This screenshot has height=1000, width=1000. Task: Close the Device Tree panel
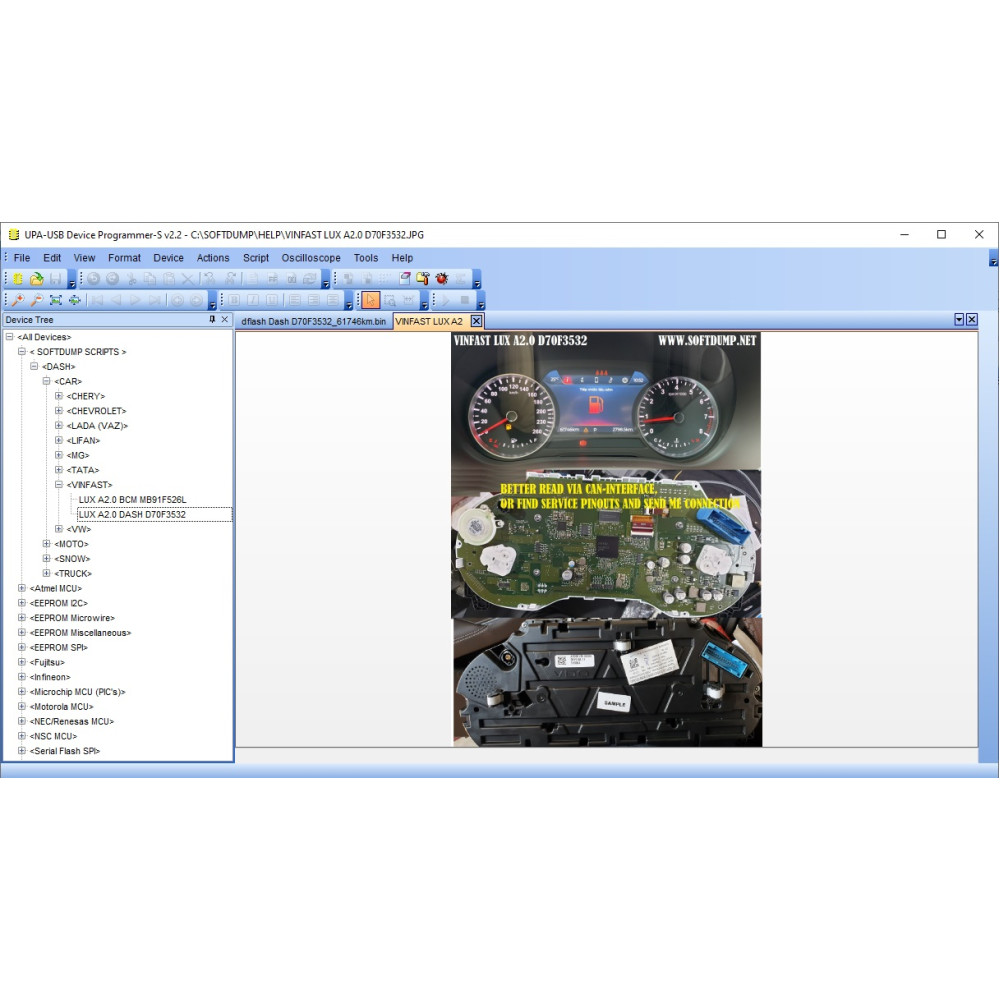(x=224, y=320)
